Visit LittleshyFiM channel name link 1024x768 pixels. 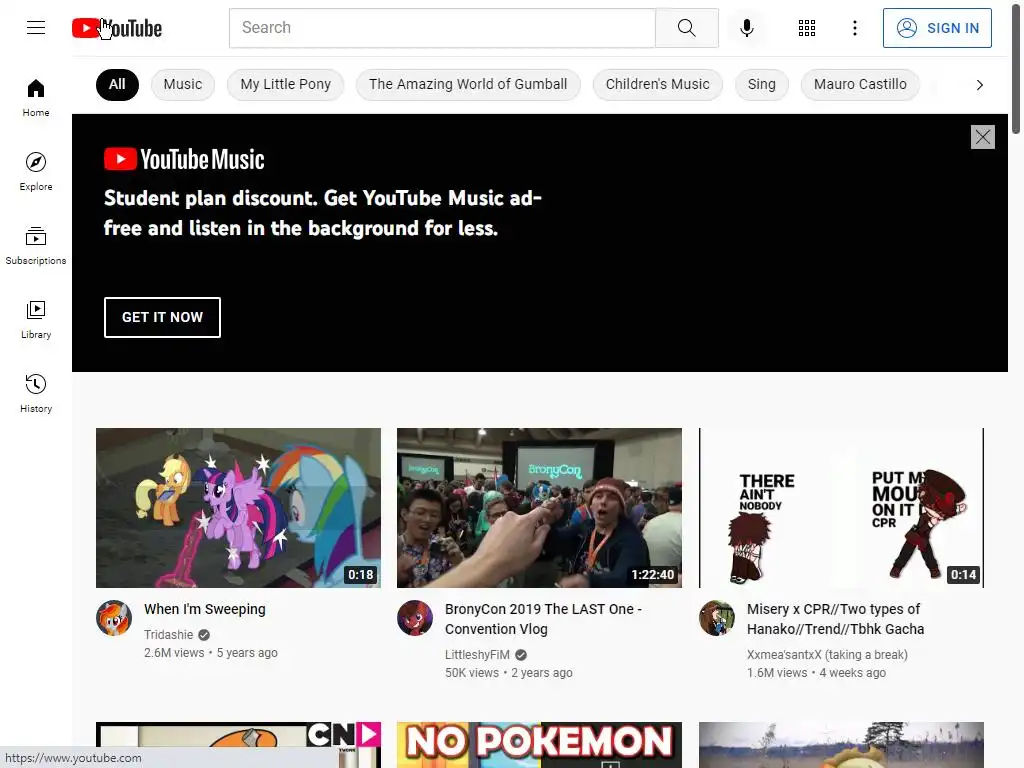(x=477, y=655)
